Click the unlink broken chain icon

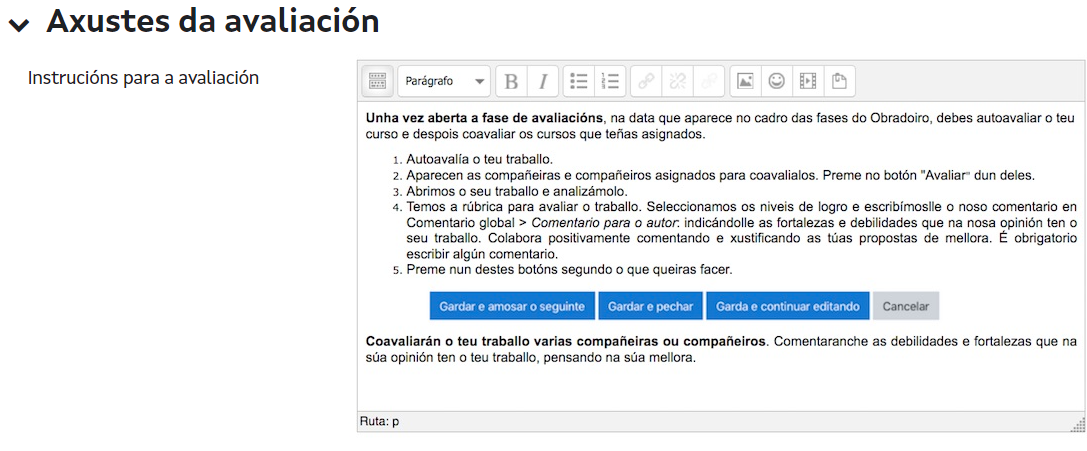pyautogui.click(x=678, y=81)
